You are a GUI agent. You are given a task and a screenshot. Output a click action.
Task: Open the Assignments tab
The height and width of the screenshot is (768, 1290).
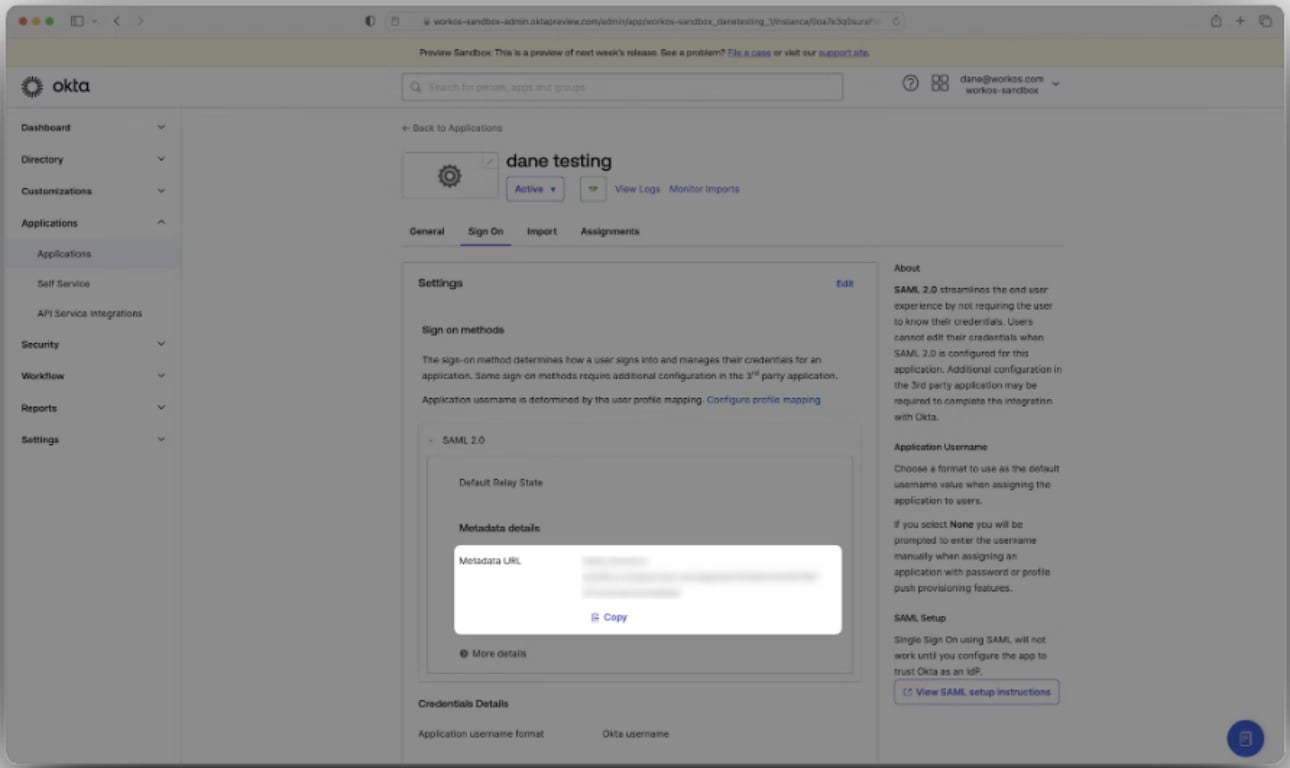point(610,232)
